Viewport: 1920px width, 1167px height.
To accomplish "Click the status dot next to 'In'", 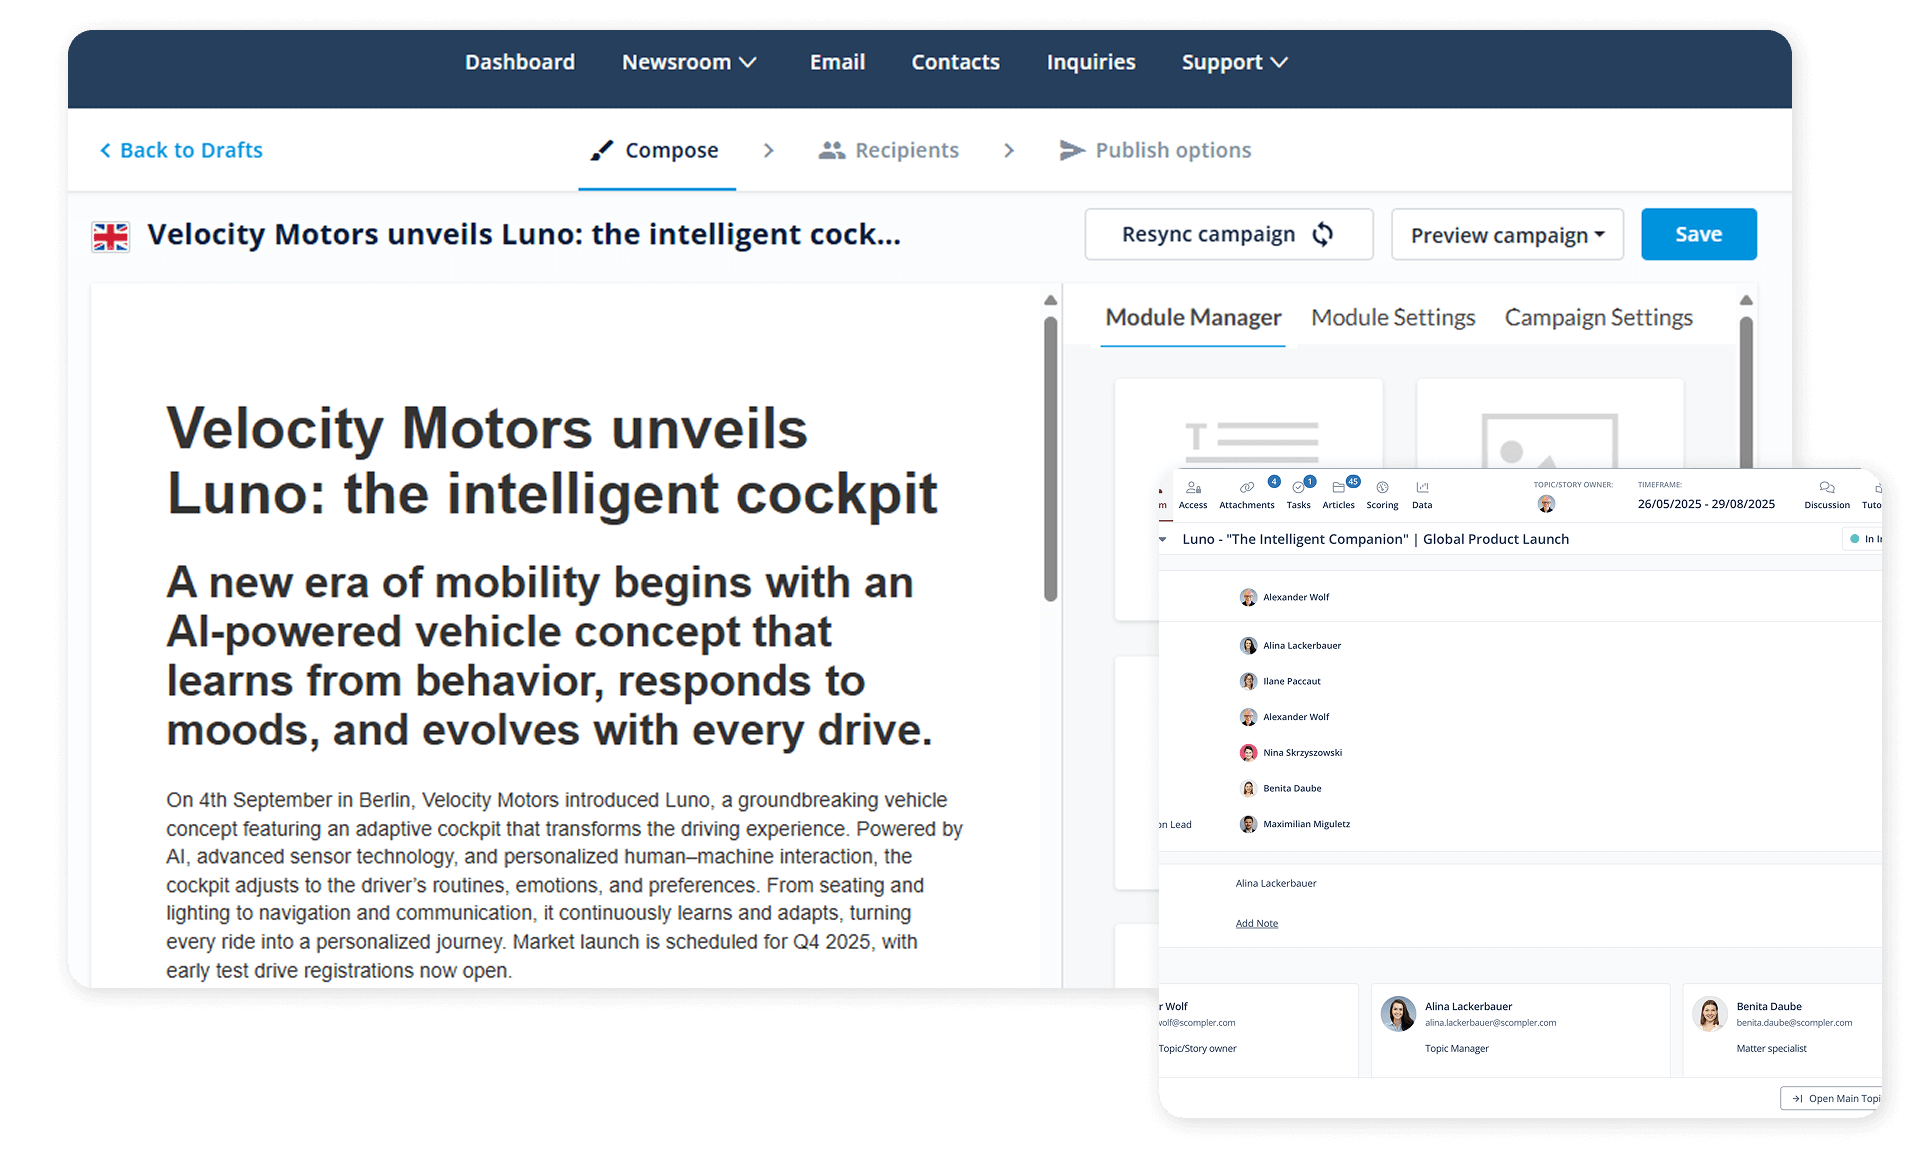I will tap(1856, 539).
